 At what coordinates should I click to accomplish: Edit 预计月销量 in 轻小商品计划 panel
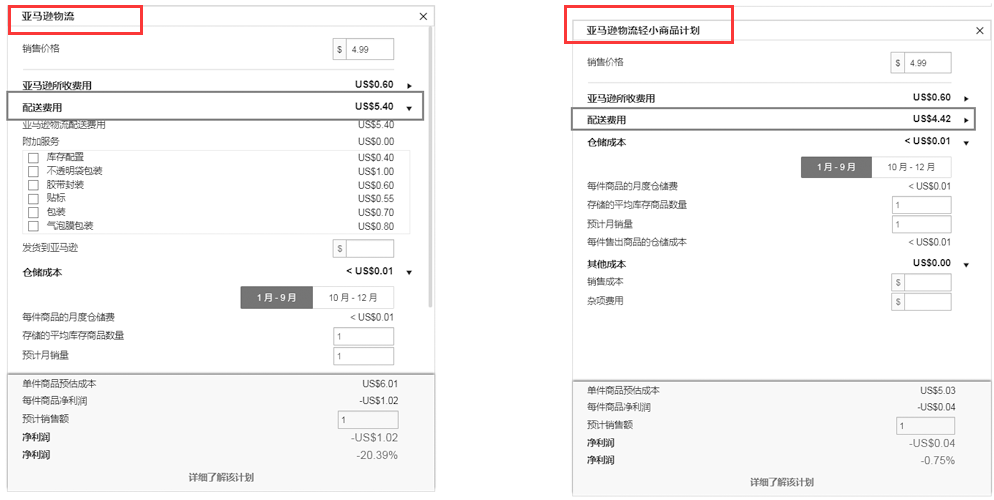[x=922, y=224]
